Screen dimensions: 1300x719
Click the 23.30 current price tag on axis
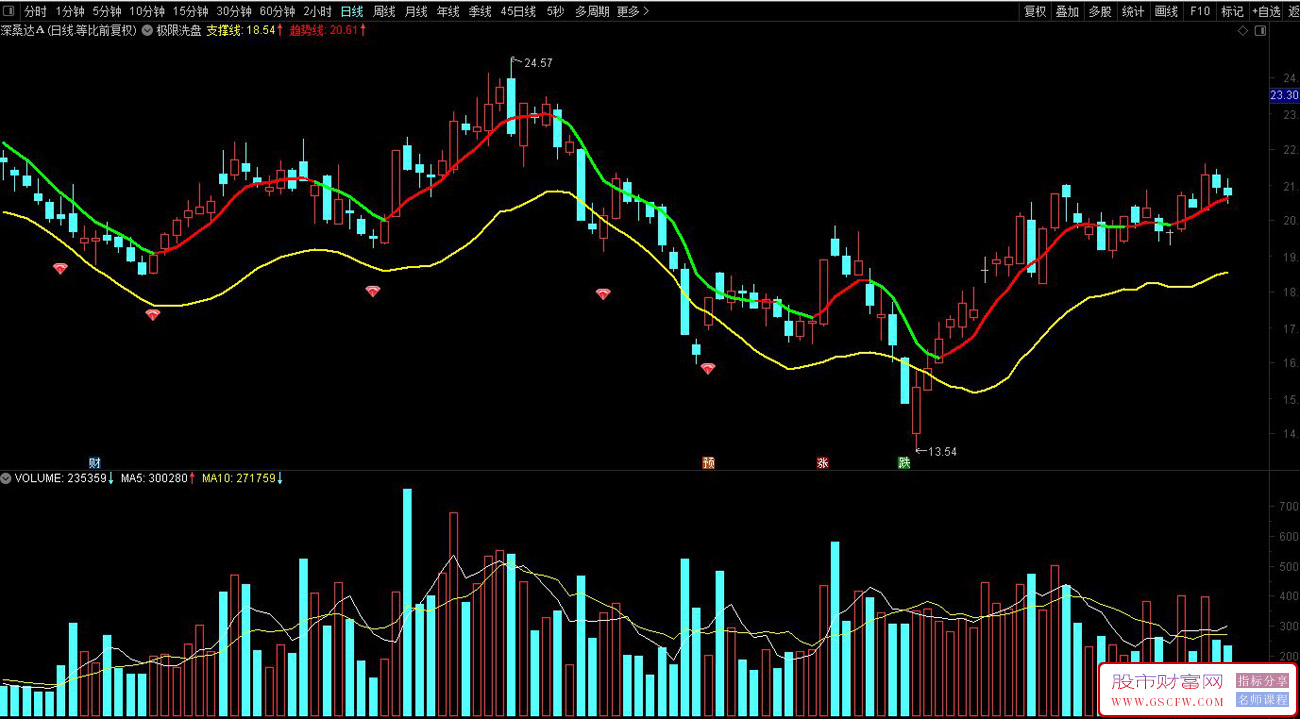[1284, 95]
